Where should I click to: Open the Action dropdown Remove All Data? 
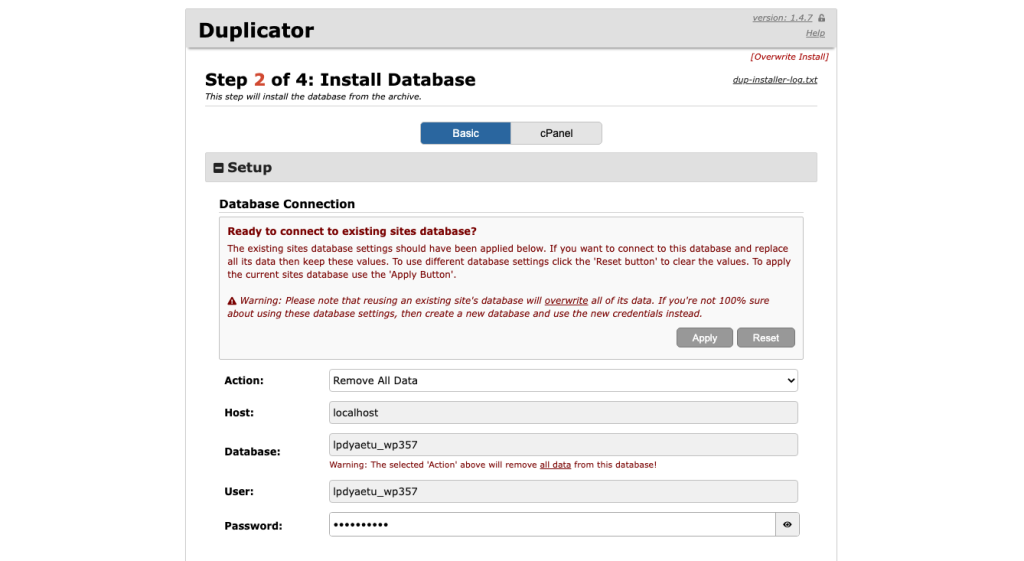(563, 380)
